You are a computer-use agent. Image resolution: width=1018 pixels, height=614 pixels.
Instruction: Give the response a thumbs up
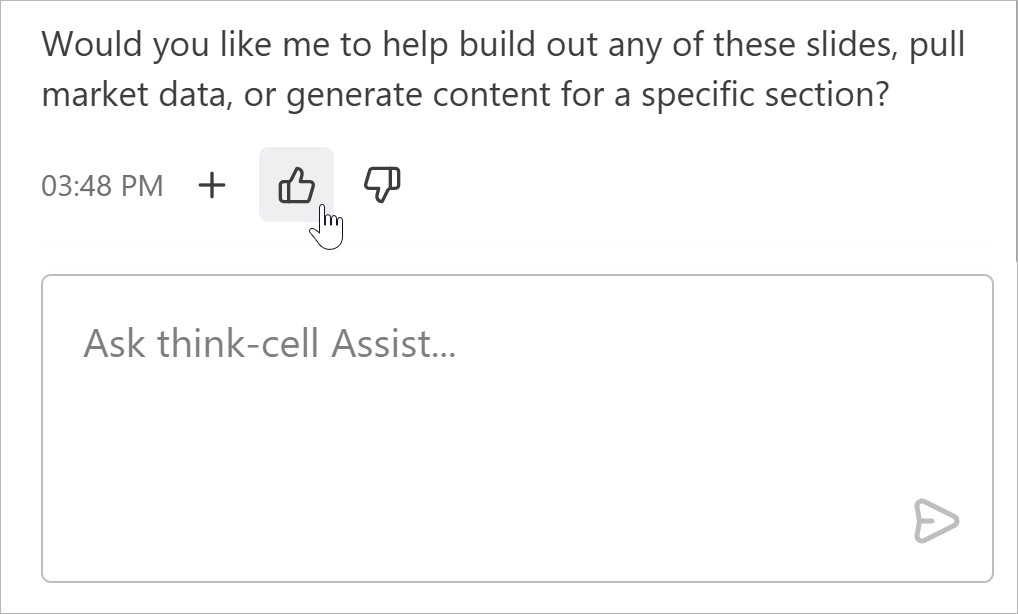pos(297,185)
